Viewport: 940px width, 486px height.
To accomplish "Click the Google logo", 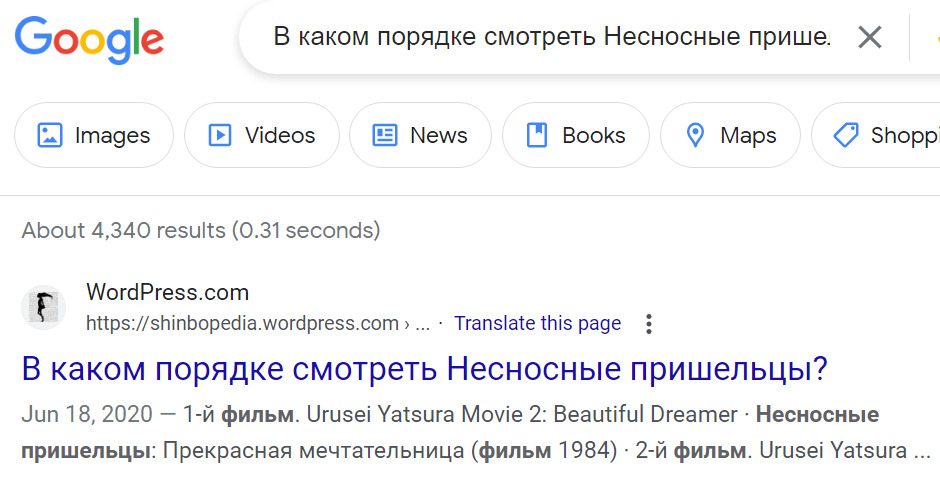I will 89,38.
